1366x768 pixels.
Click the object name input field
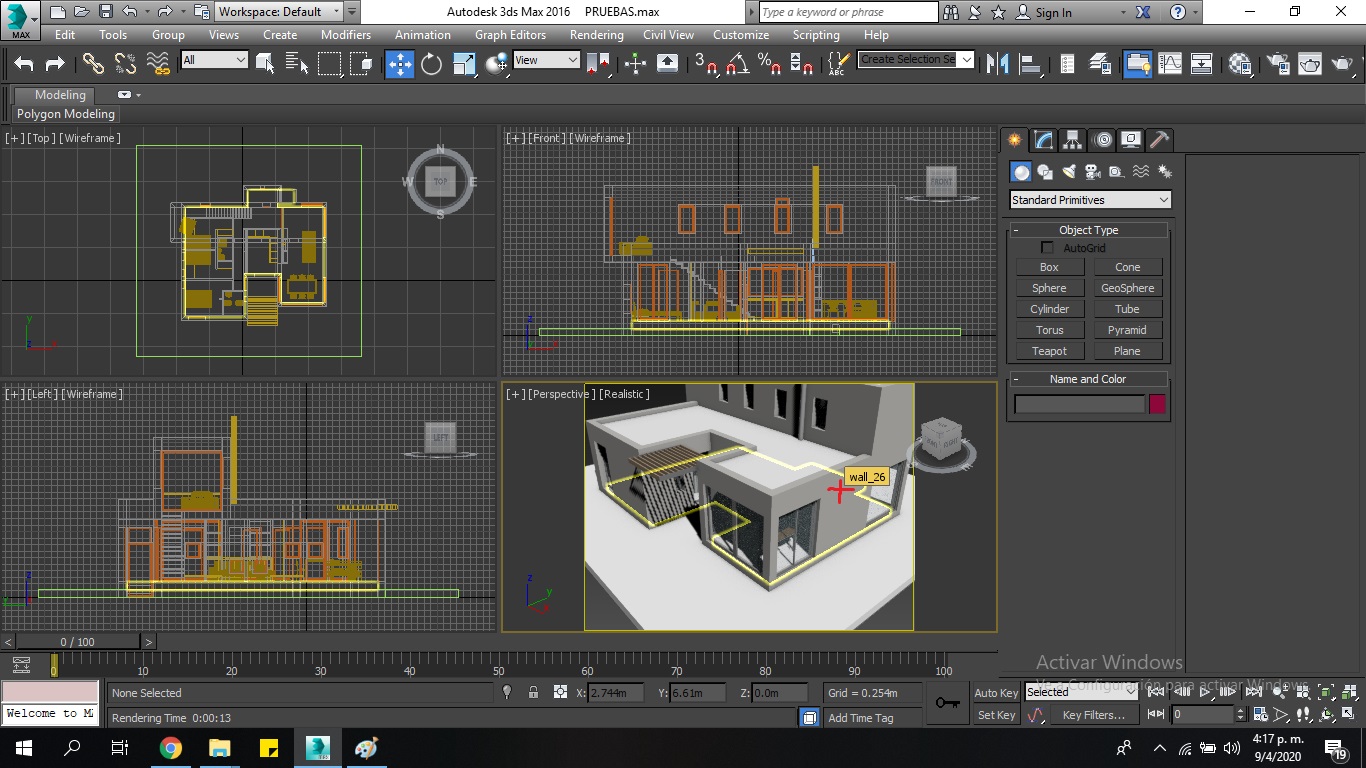point(1078,404)
